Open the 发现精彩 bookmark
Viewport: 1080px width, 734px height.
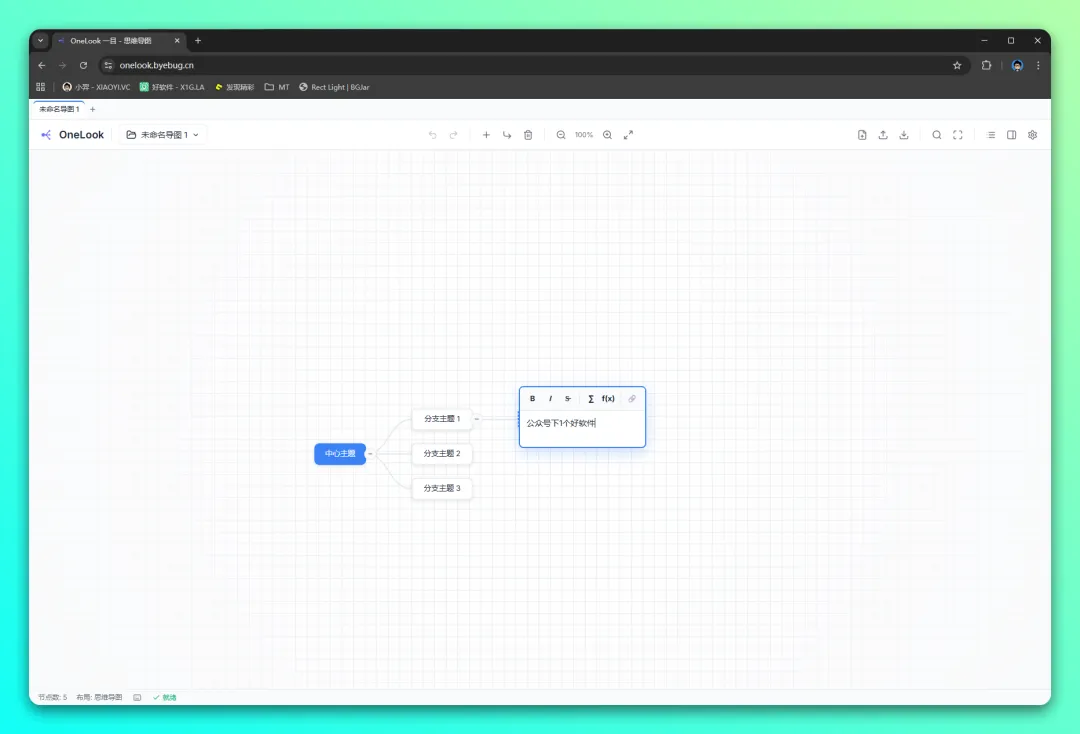tap(234, 87)
